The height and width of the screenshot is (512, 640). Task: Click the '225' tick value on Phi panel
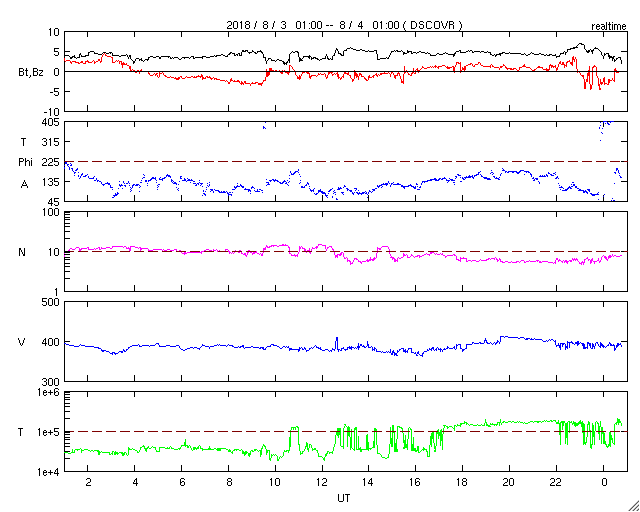(51, 162)
